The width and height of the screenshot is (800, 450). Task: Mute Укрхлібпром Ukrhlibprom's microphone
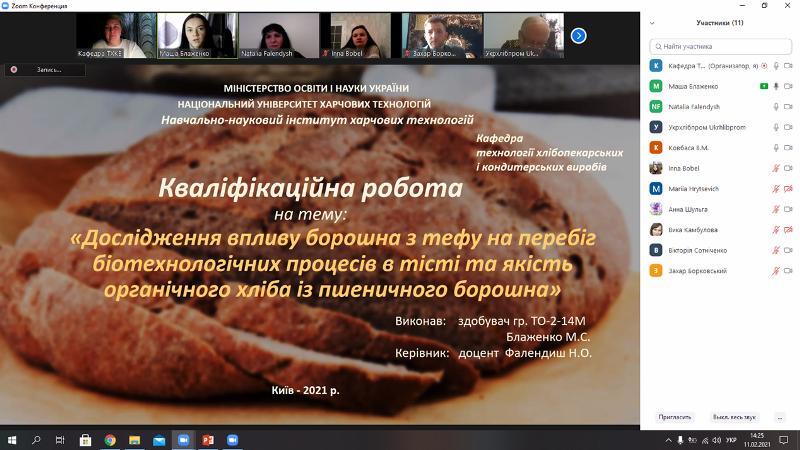[776, 127]
